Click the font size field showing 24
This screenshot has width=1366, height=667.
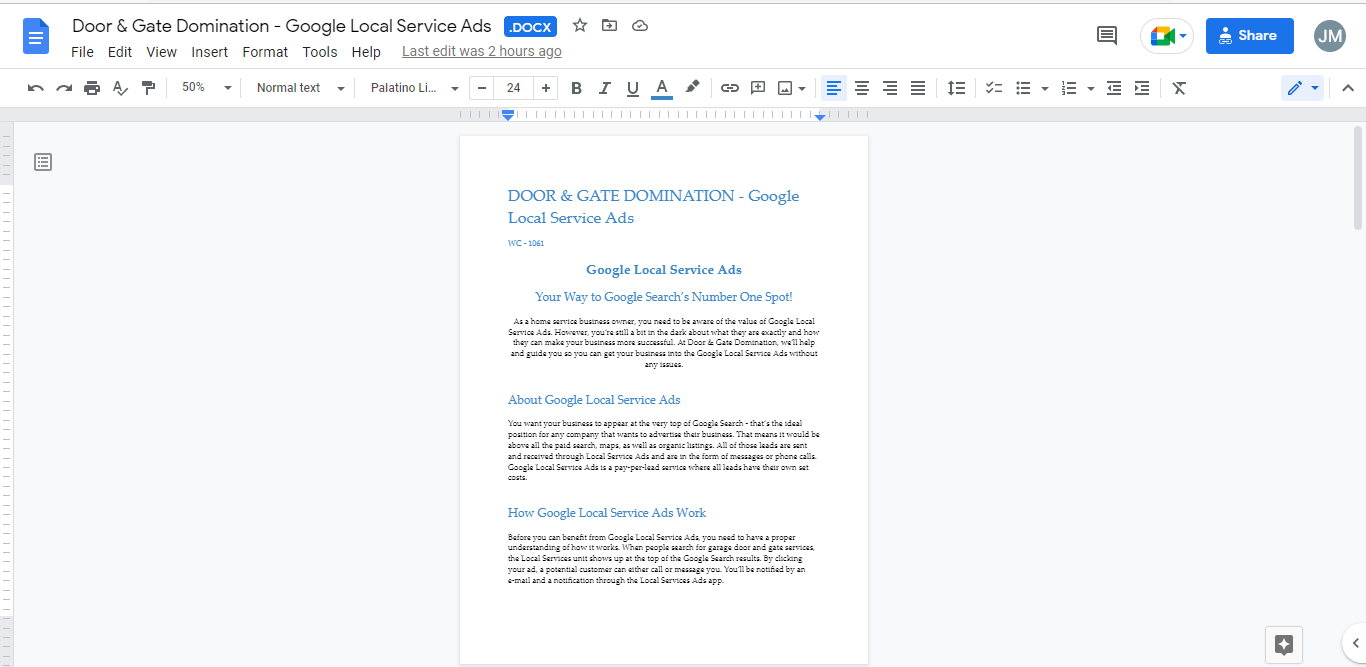(514, 88)
